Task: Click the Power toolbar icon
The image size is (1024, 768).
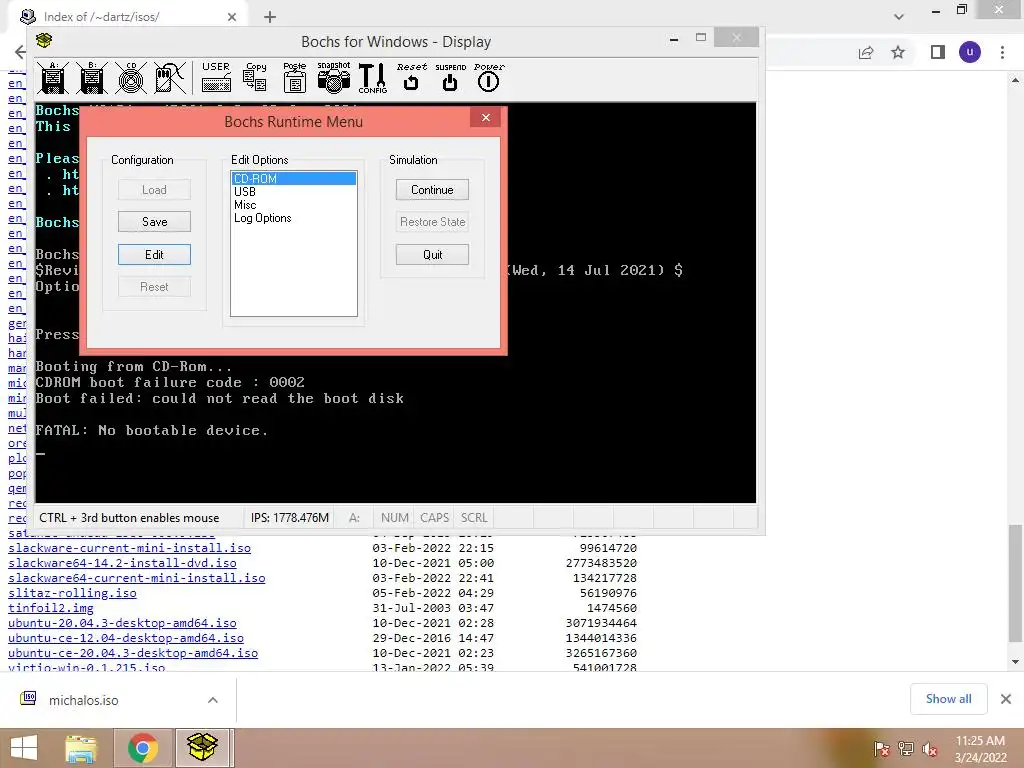Action: (489, 77)
